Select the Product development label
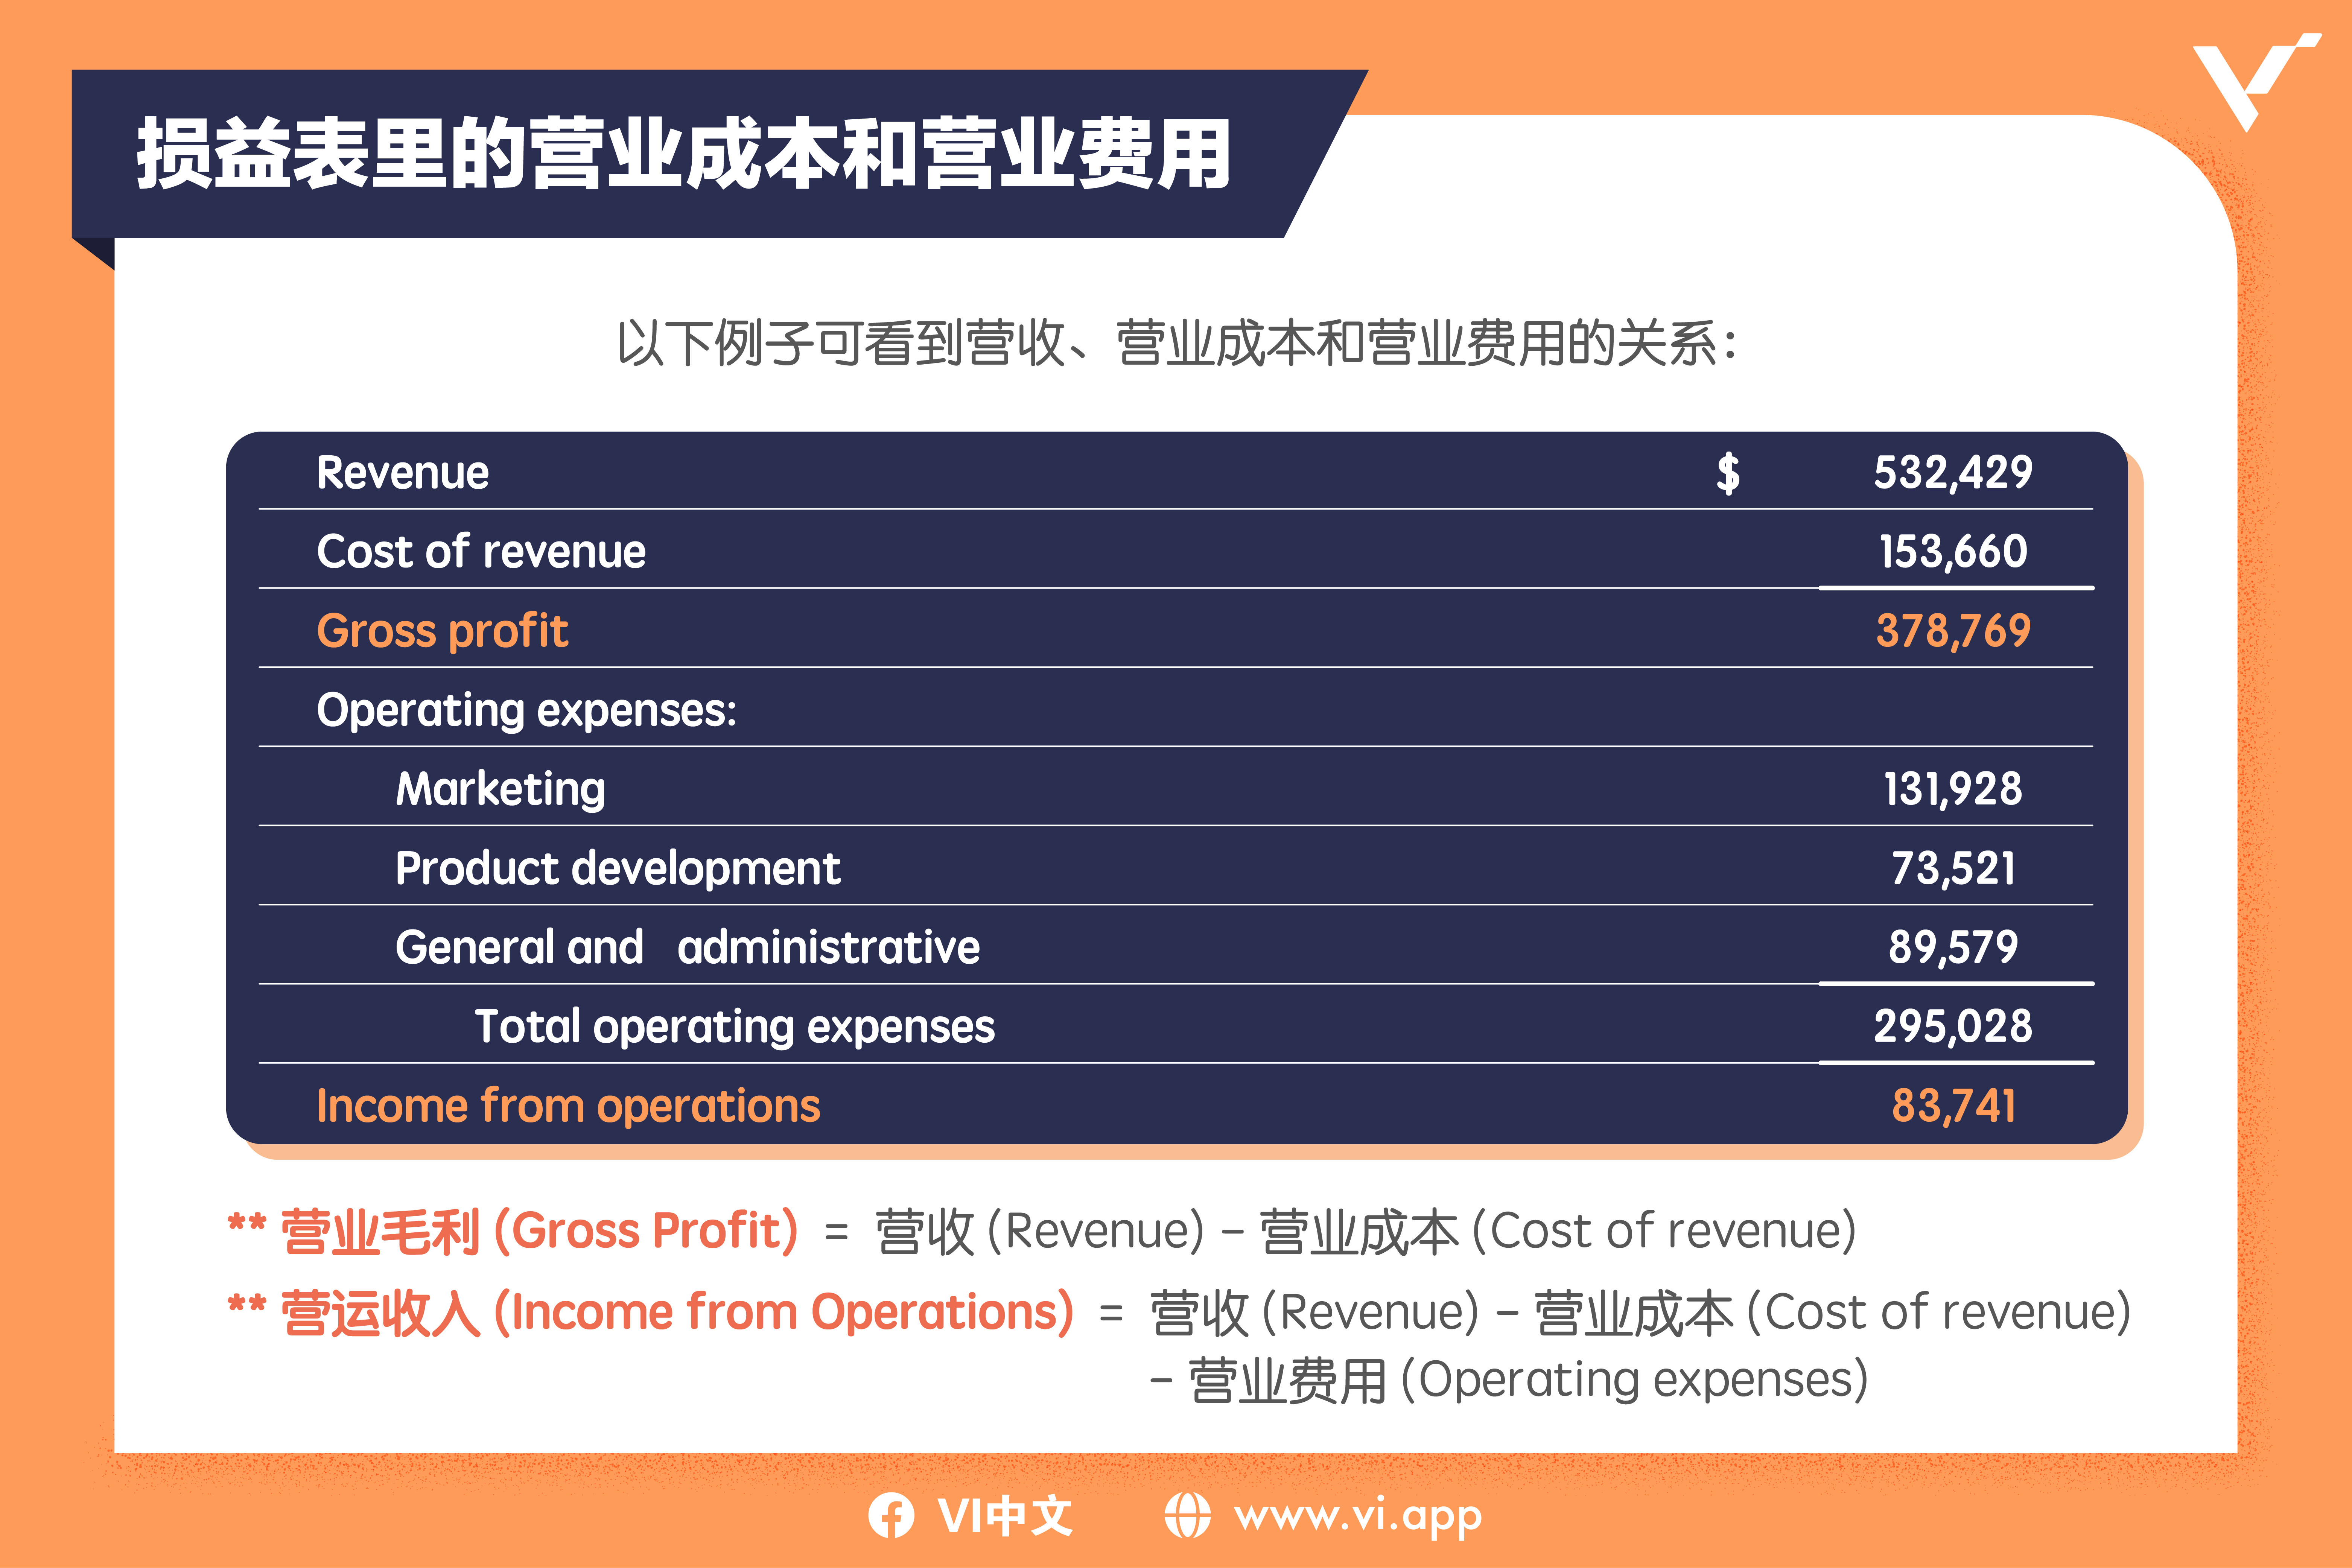The height and width of the screenshot is (1568, 2352). (x=618, y=868)
